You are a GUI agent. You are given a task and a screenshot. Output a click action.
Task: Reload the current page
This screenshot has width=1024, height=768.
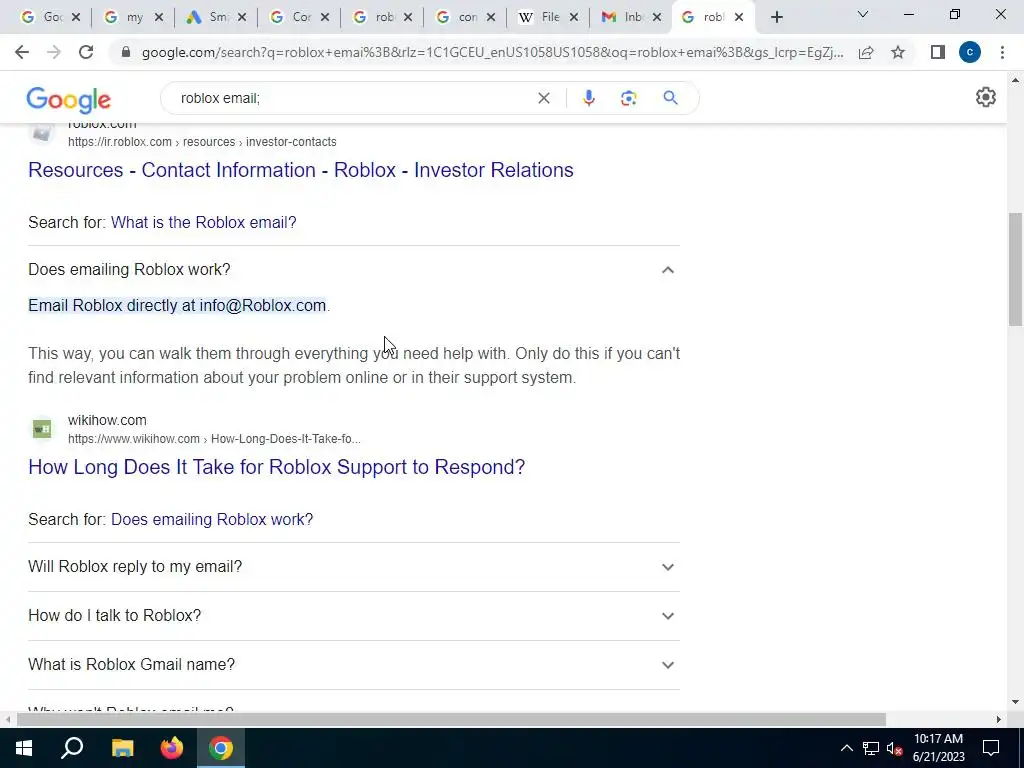click(86, 52)
